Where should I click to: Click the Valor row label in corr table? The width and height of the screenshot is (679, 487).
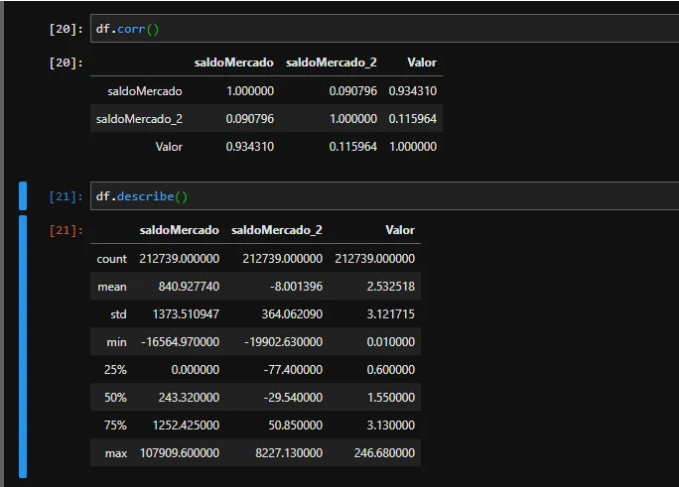(x=169, y=147)
